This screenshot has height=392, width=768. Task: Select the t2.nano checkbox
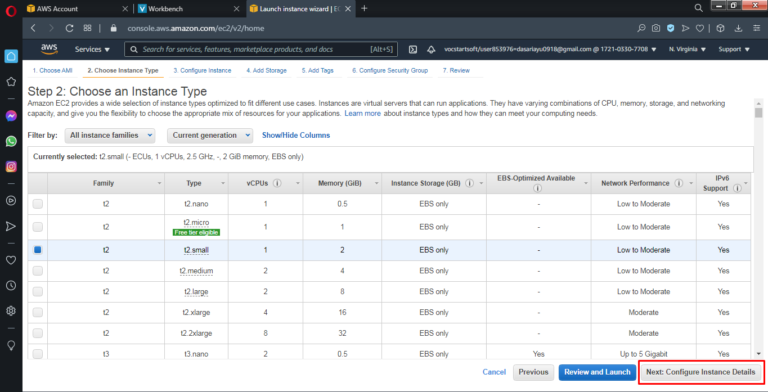point(38,204)
